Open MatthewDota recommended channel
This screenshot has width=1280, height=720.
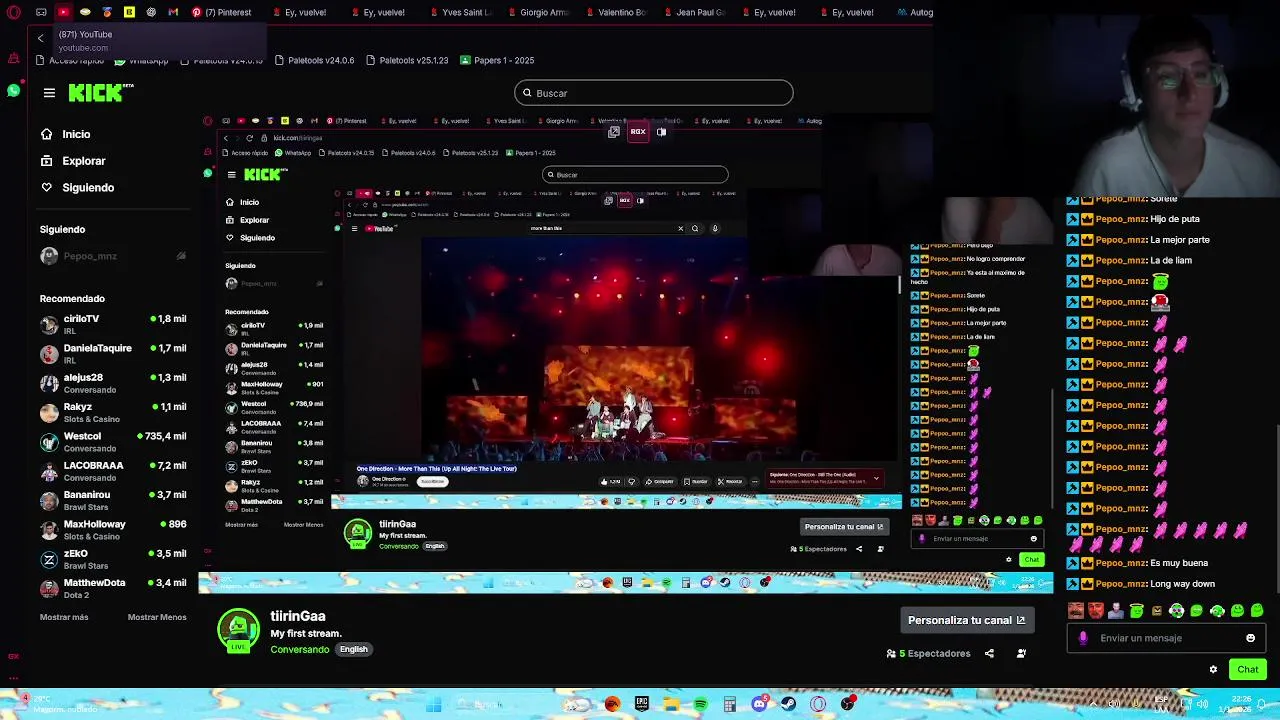tap(113, 588)
